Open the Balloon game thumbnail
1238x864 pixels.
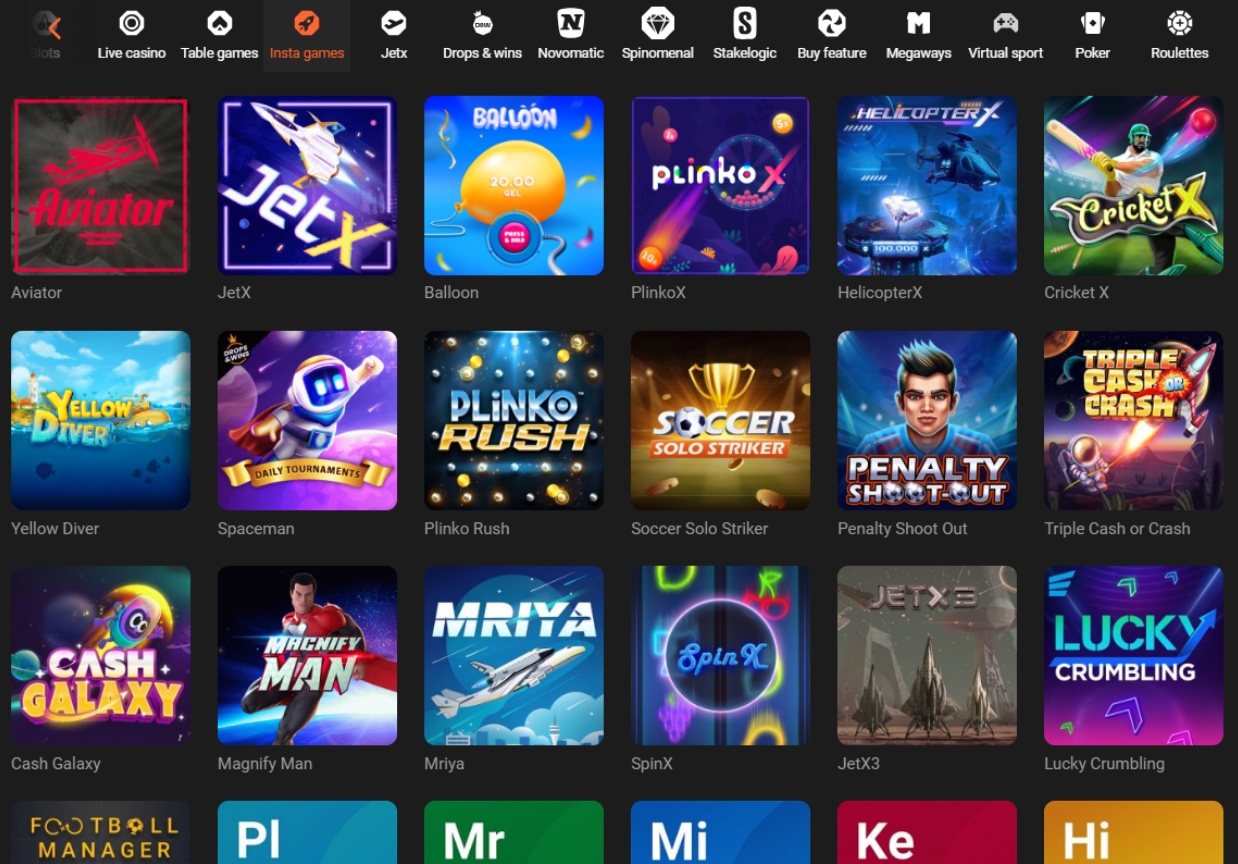(514, 185)
